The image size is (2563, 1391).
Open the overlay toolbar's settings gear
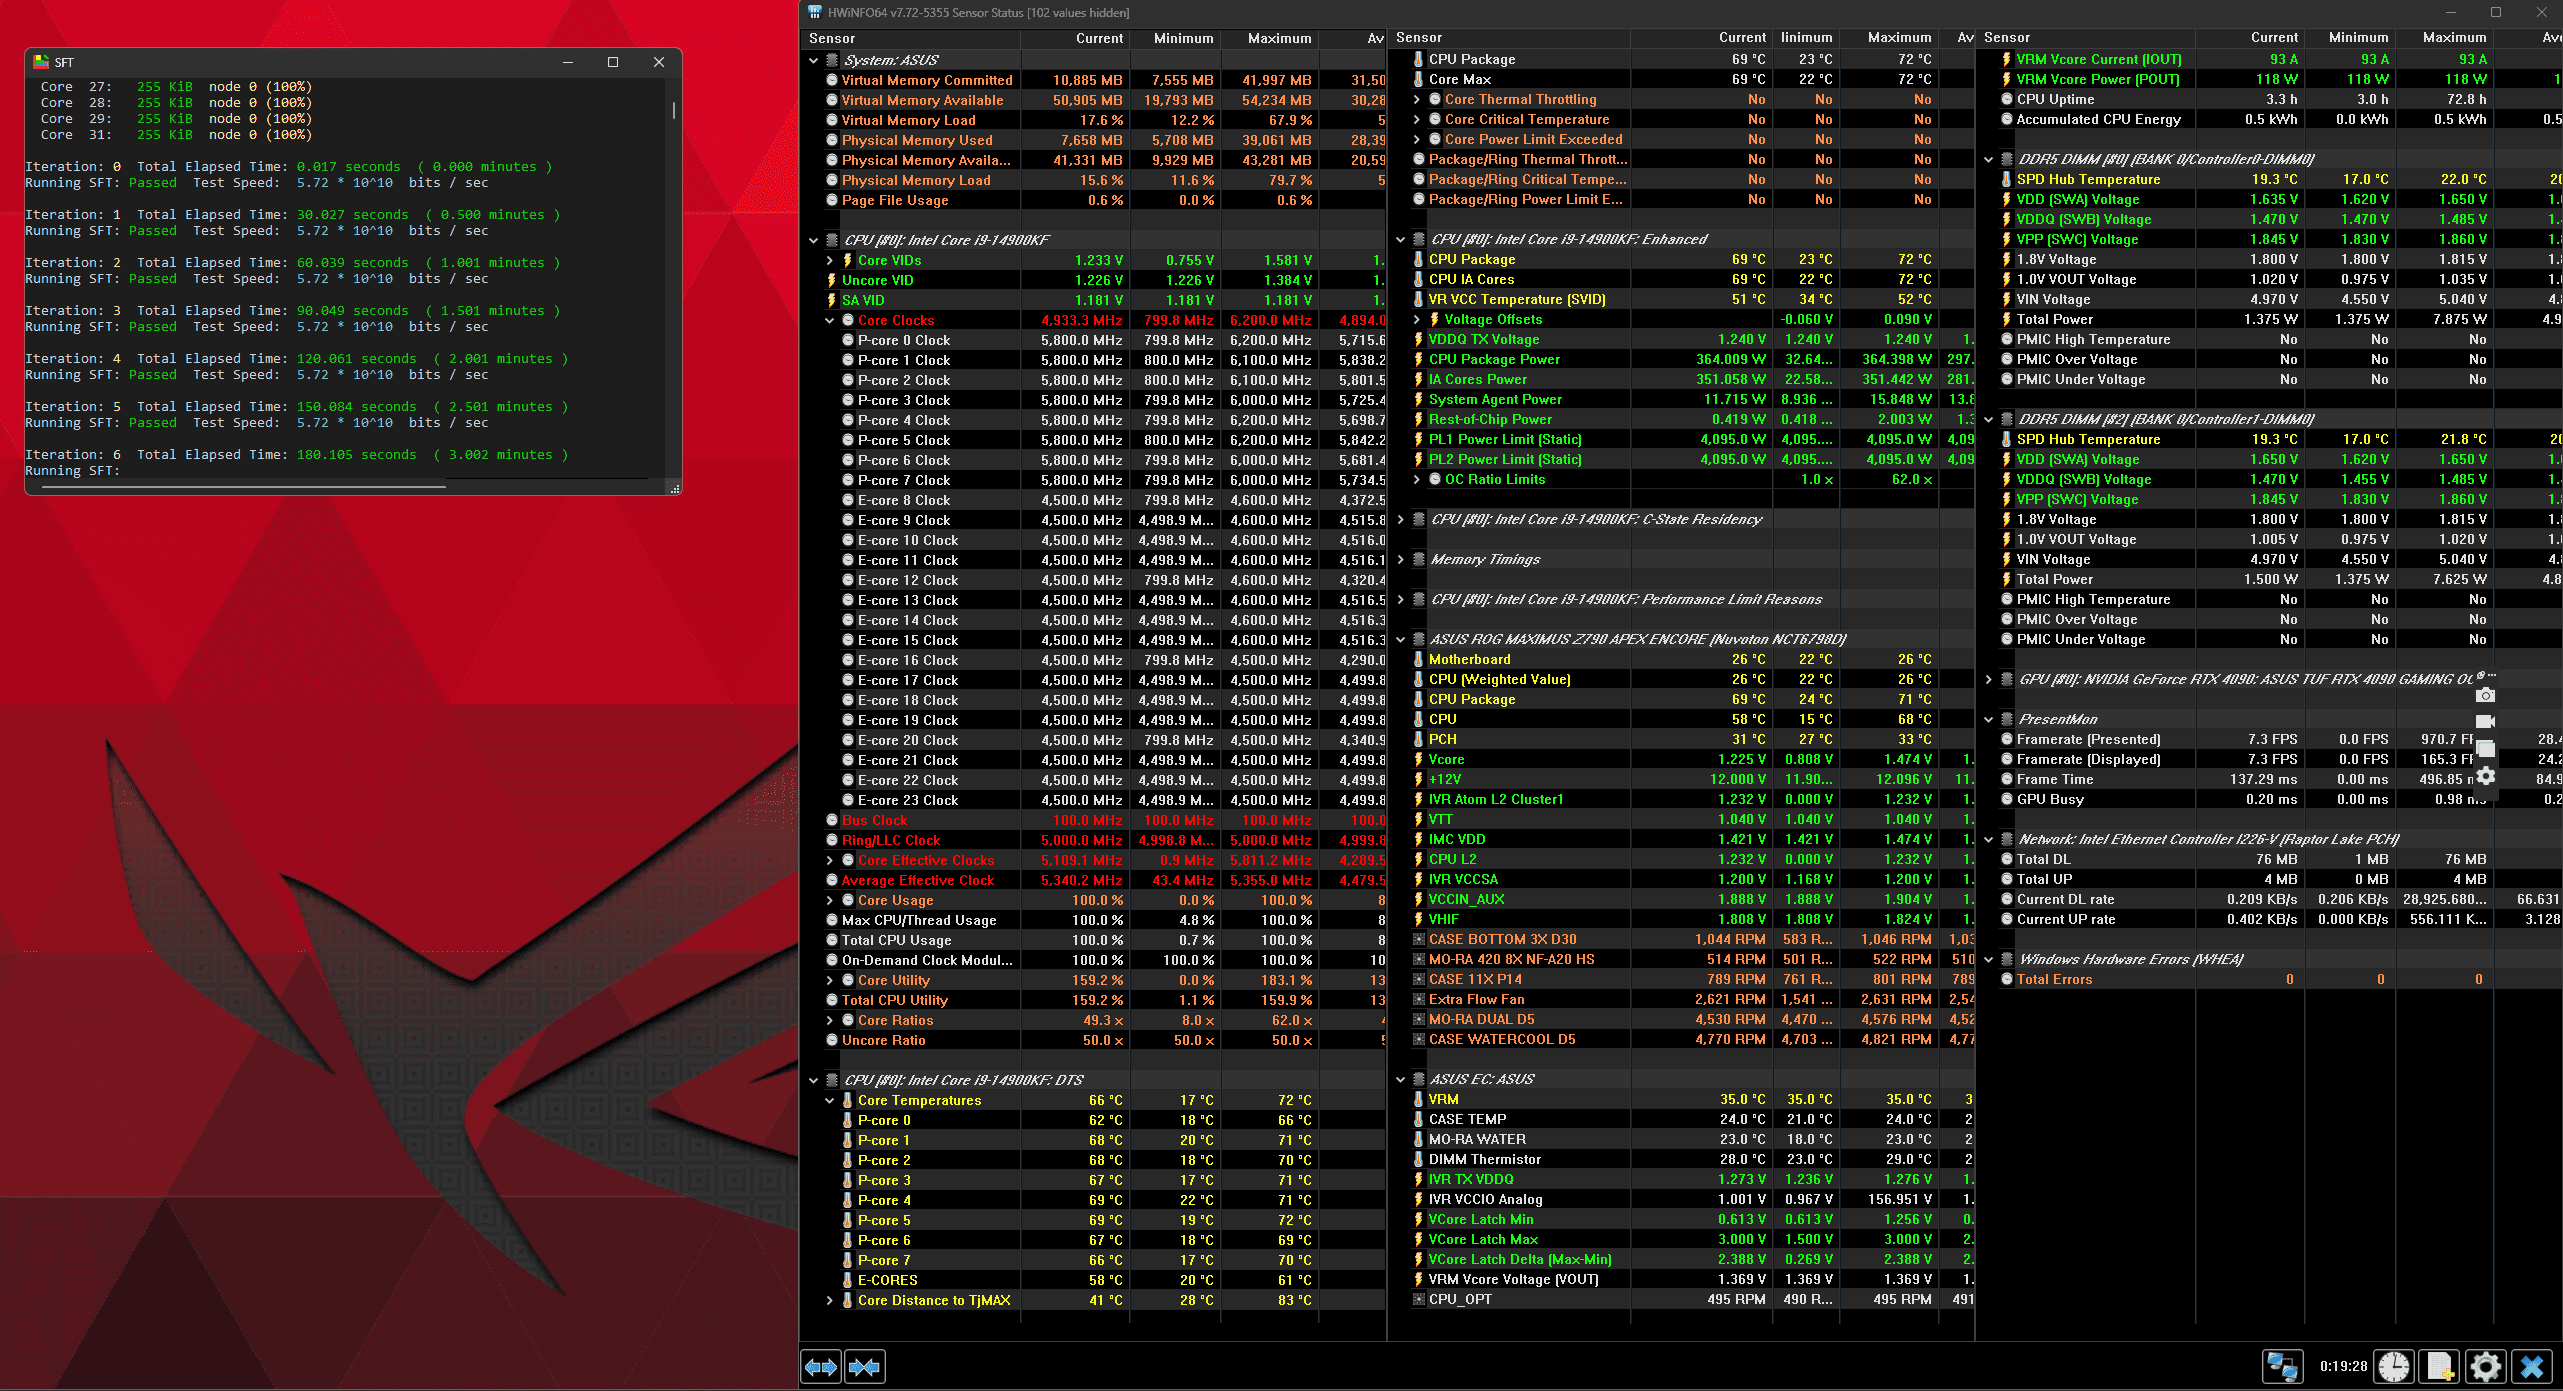2485,777
